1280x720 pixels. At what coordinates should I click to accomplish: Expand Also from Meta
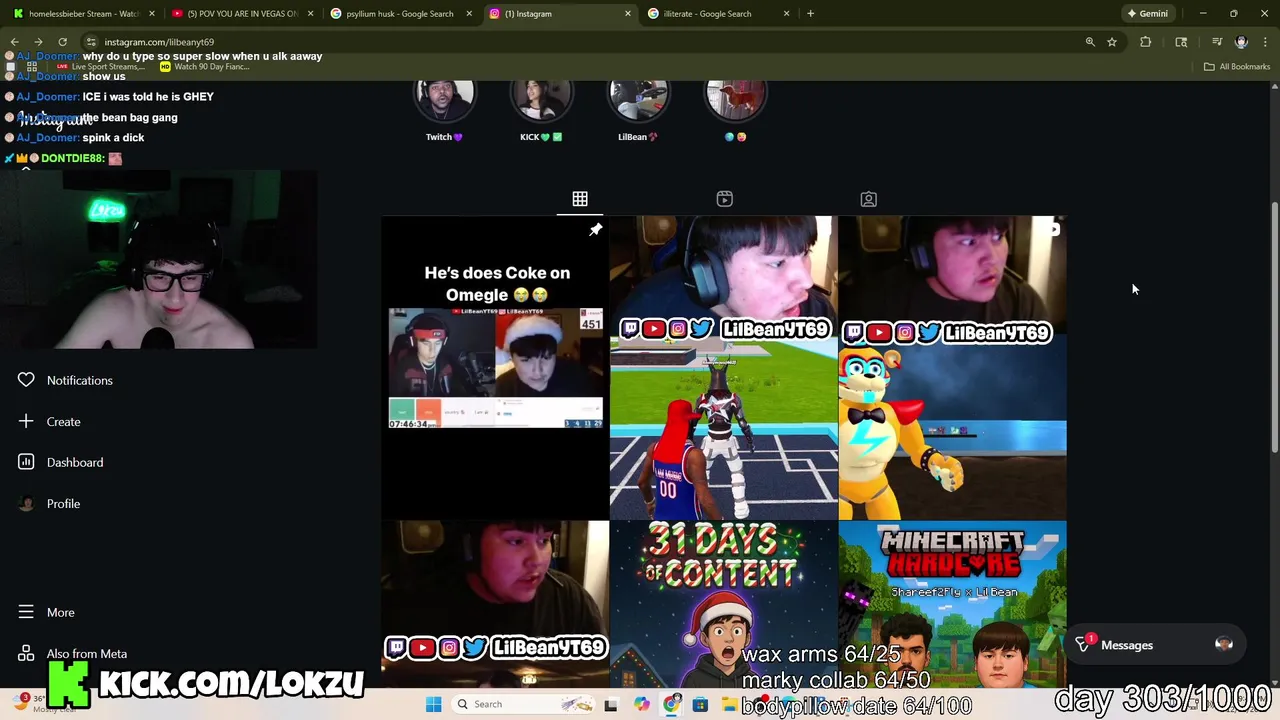point(72,653)
